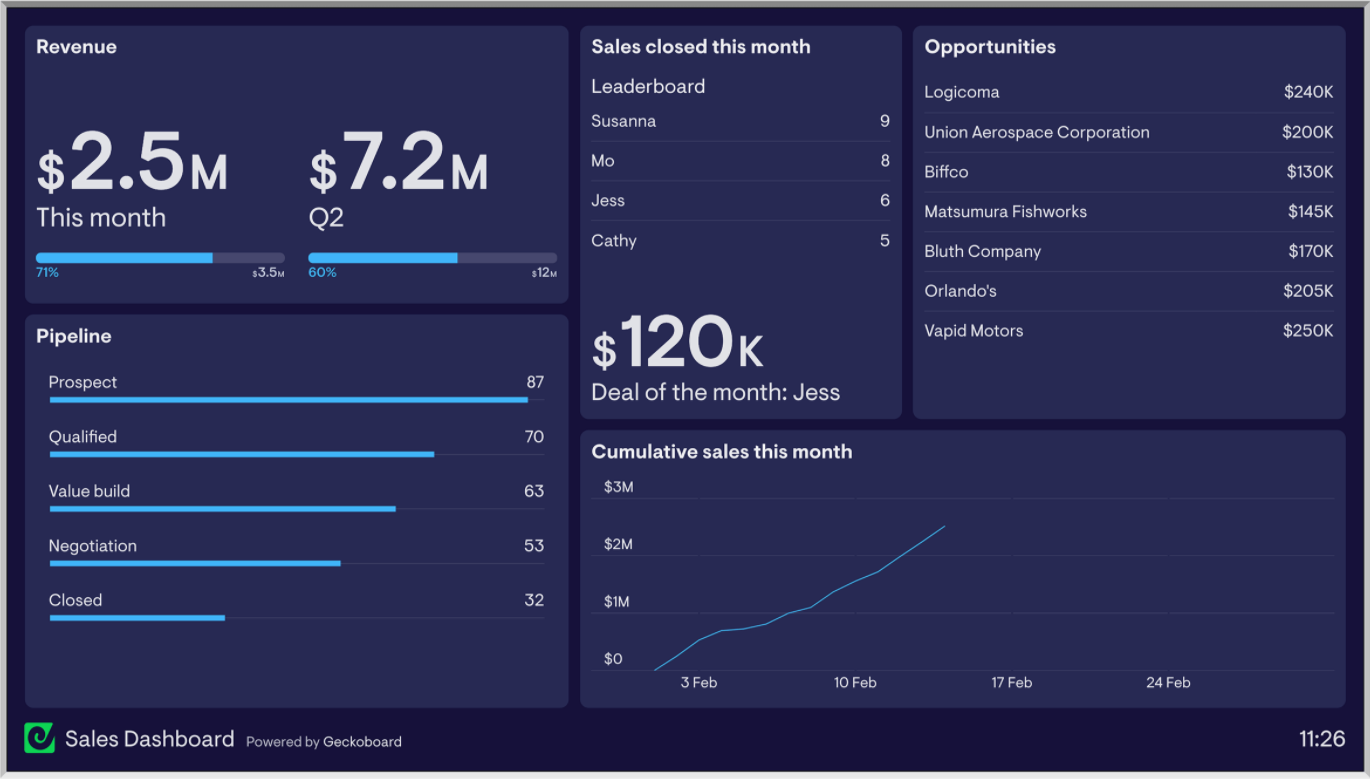Select Matsumura Fishworks opportunity
The image size is (1370, 779).
tap(1129, 212)
